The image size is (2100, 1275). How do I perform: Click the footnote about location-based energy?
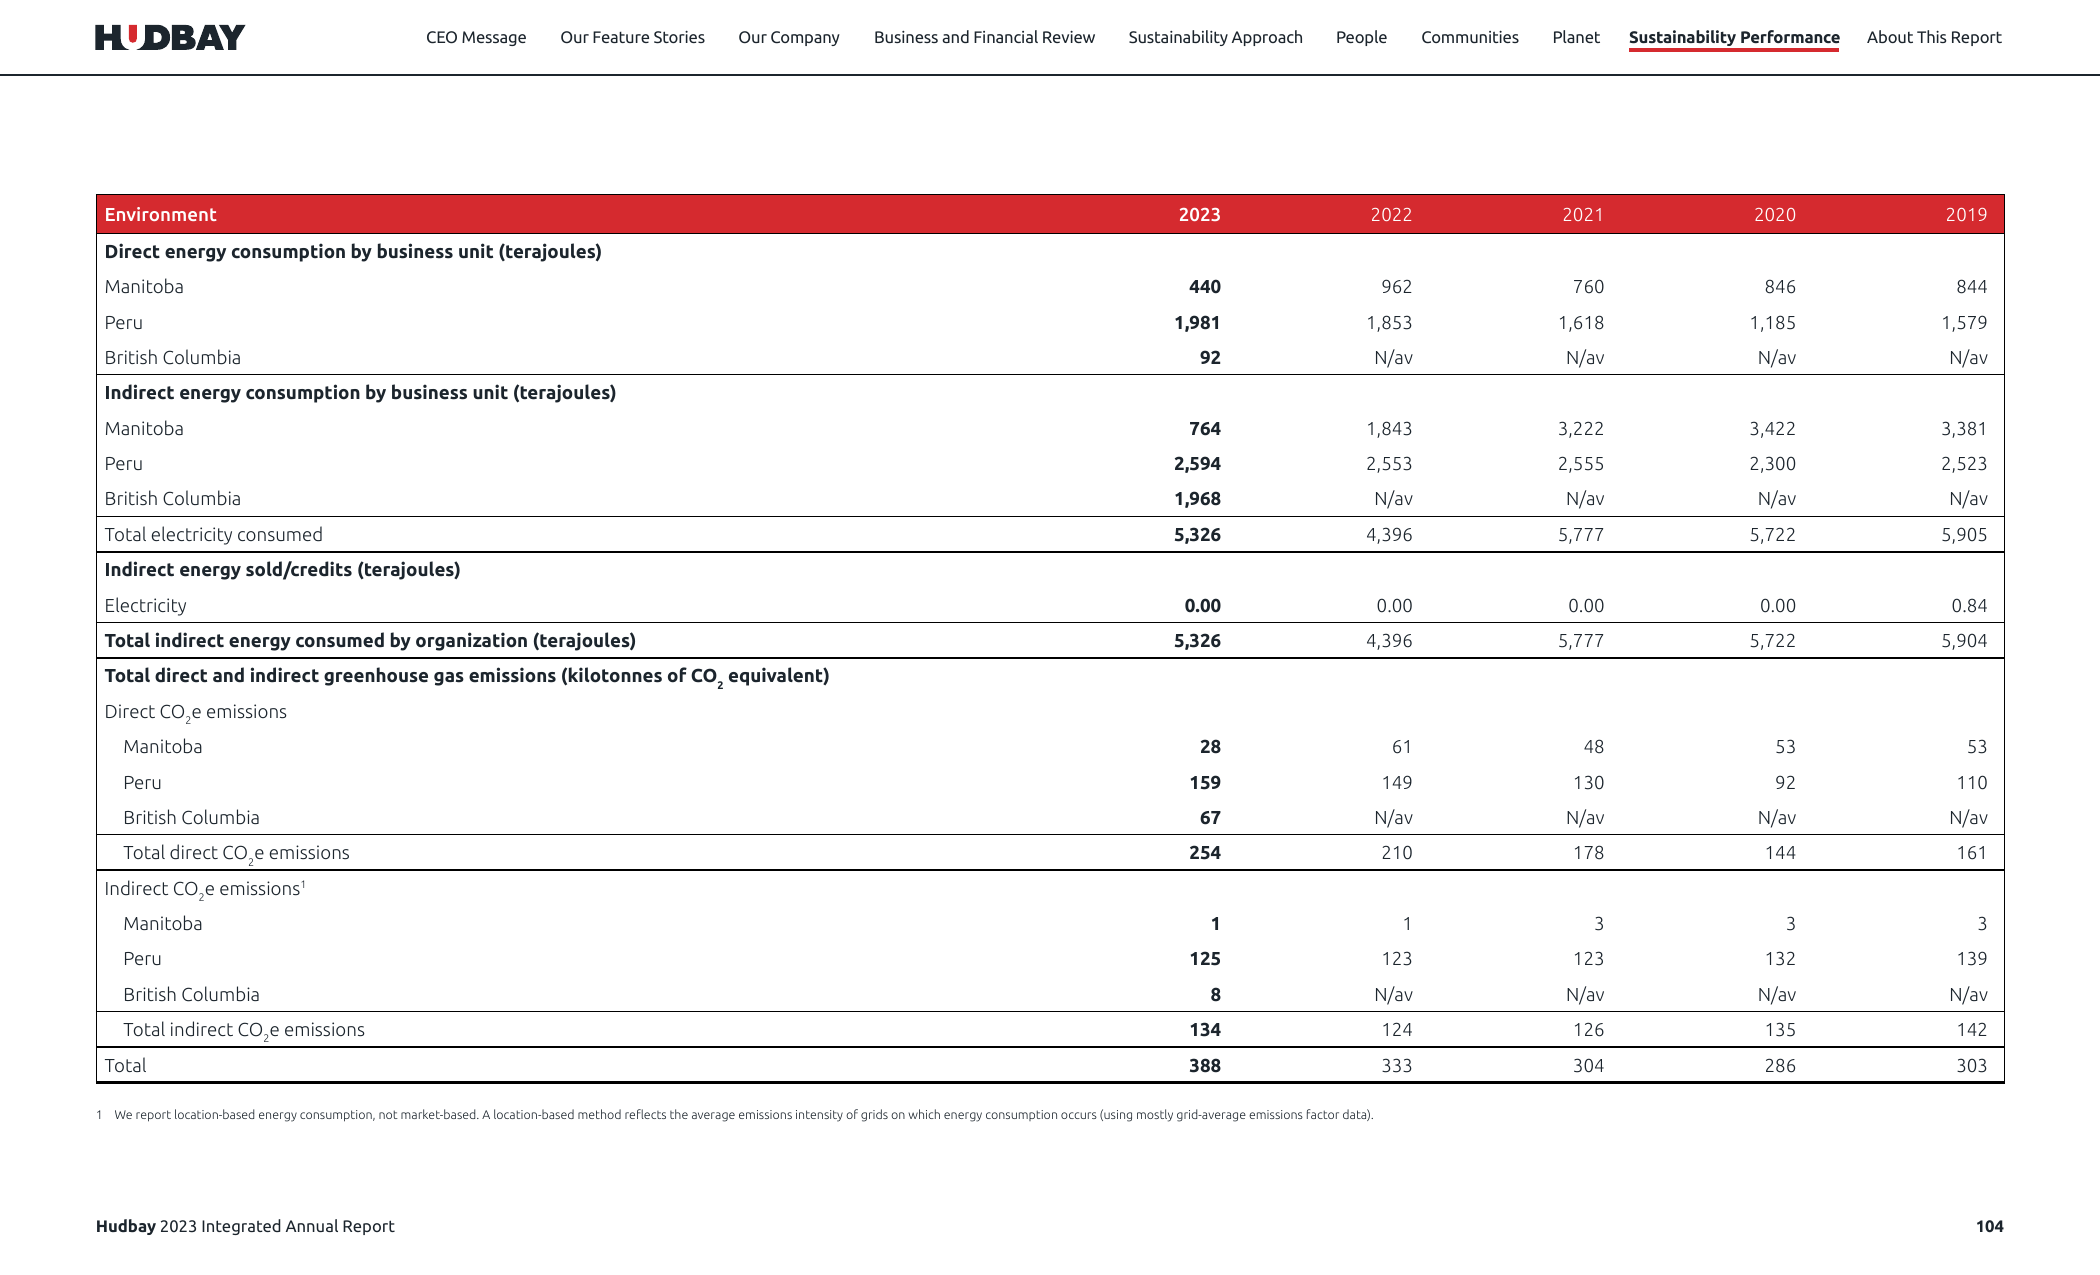pos(735,1115)
